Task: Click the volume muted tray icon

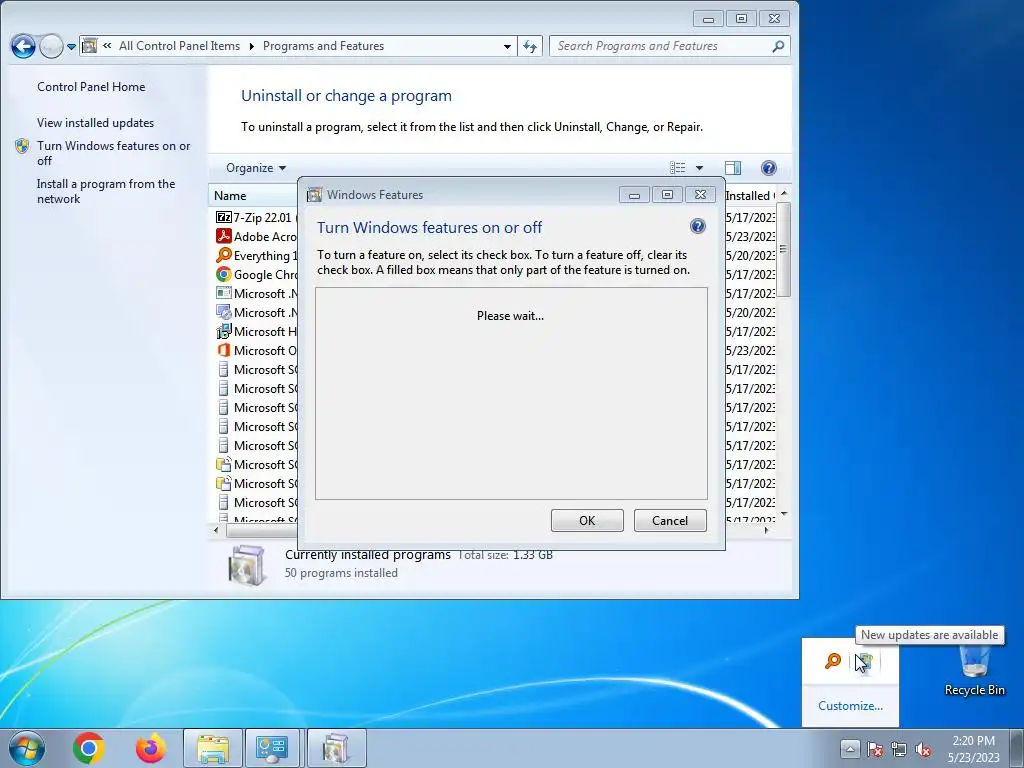Action: 923,749
